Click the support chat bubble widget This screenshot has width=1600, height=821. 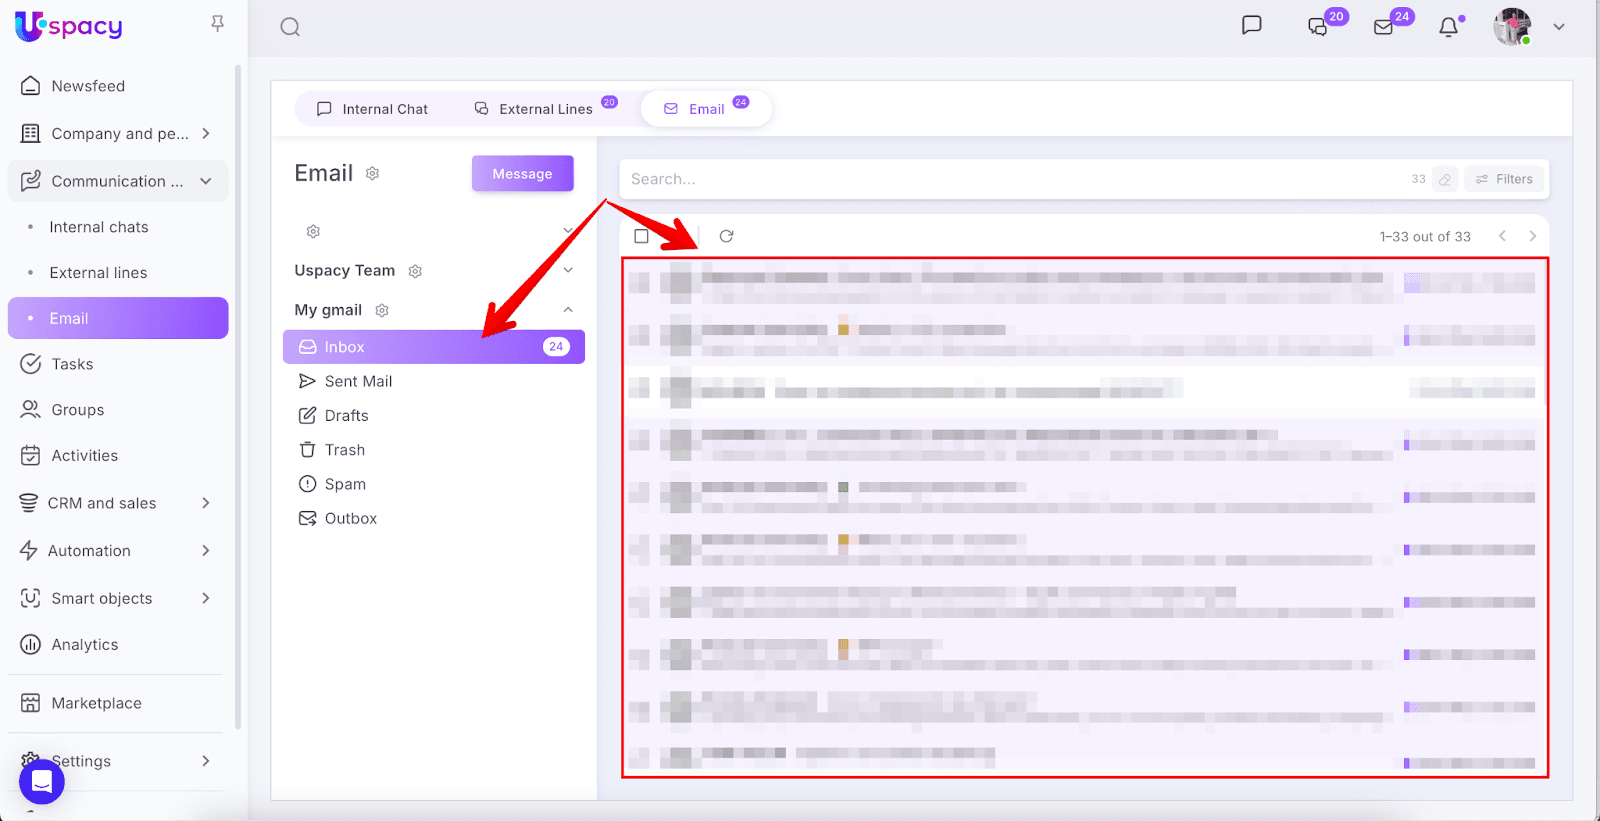[x=42, y=780]
